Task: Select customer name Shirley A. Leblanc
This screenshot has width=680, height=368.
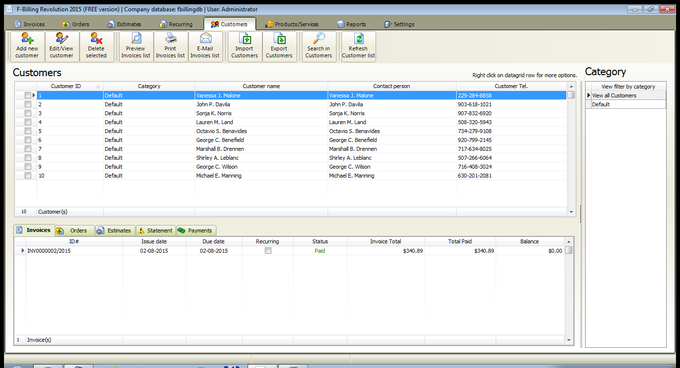Action: pyautogui.click(x=217, y=158)
